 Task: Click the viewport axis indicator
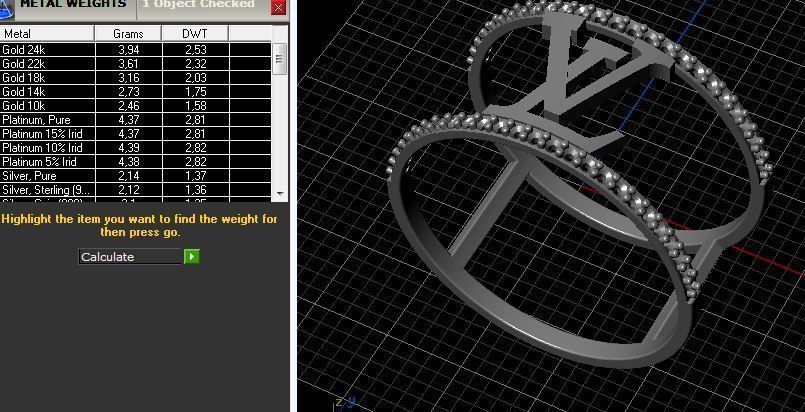tap(346, 403)
